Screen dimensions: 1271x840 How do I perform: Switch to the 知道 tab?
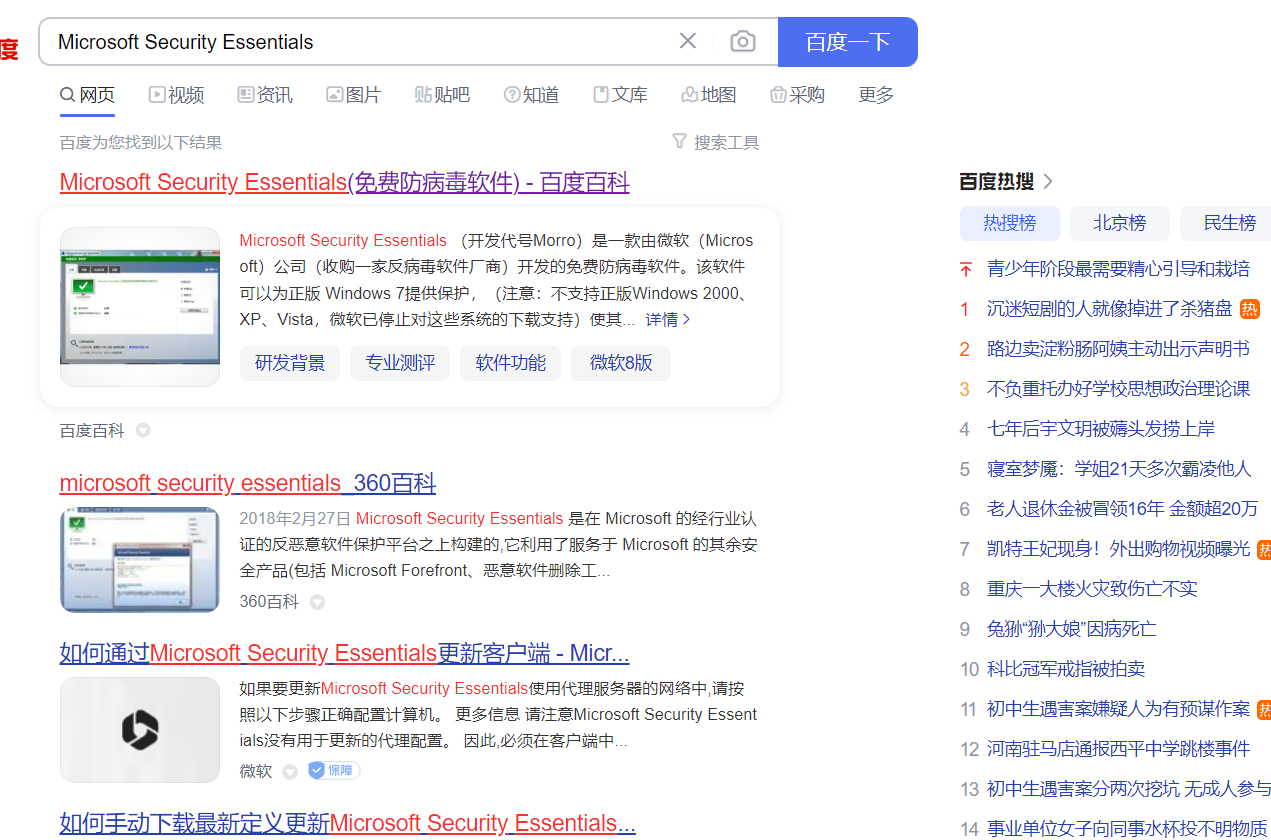(x=531, y=95)
